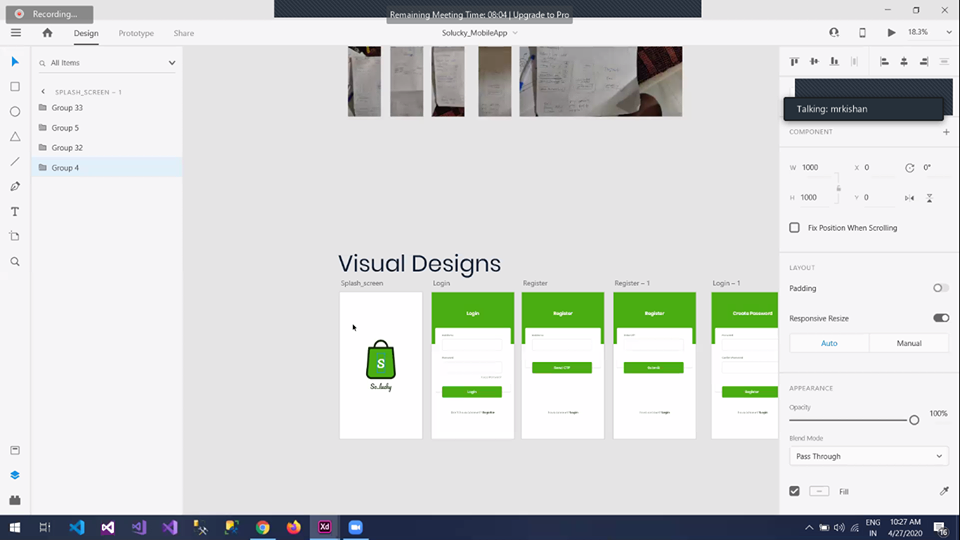Enable Fix Position When Scrolling checkbox
Image resolution: width=960 pixels, height=540 pixels.
tap(795, 228)
